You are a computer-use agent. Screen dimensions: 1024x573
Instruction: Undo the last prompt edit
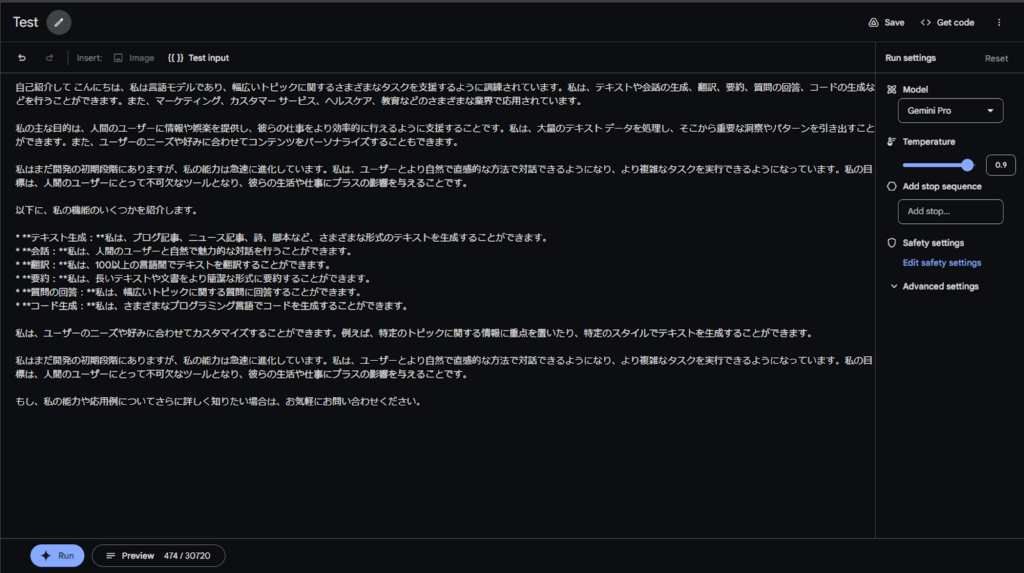[22, 58]
